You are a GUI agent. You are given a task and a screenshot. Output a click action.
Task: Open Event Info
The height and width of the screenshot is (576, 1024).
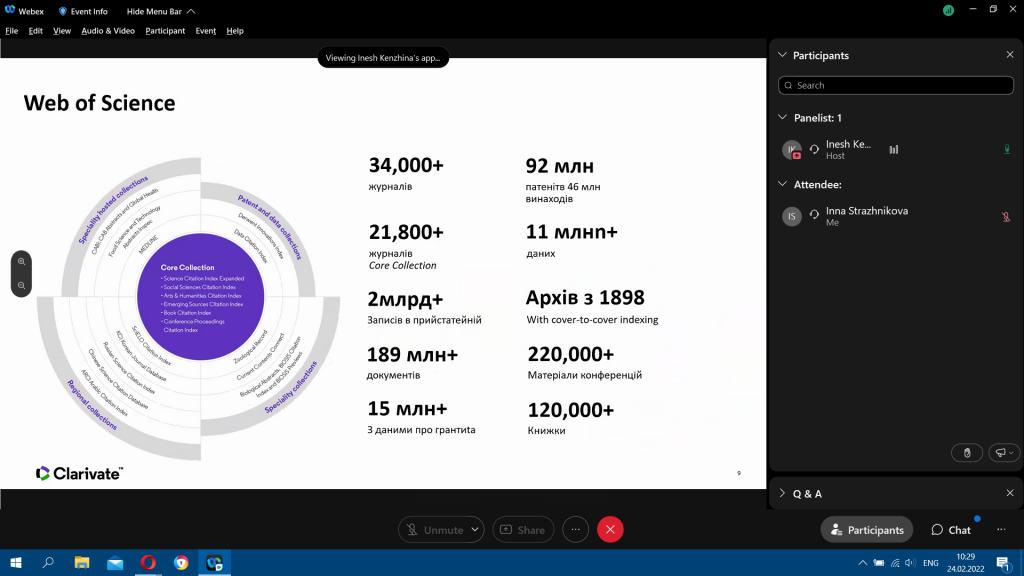point(83,11)
